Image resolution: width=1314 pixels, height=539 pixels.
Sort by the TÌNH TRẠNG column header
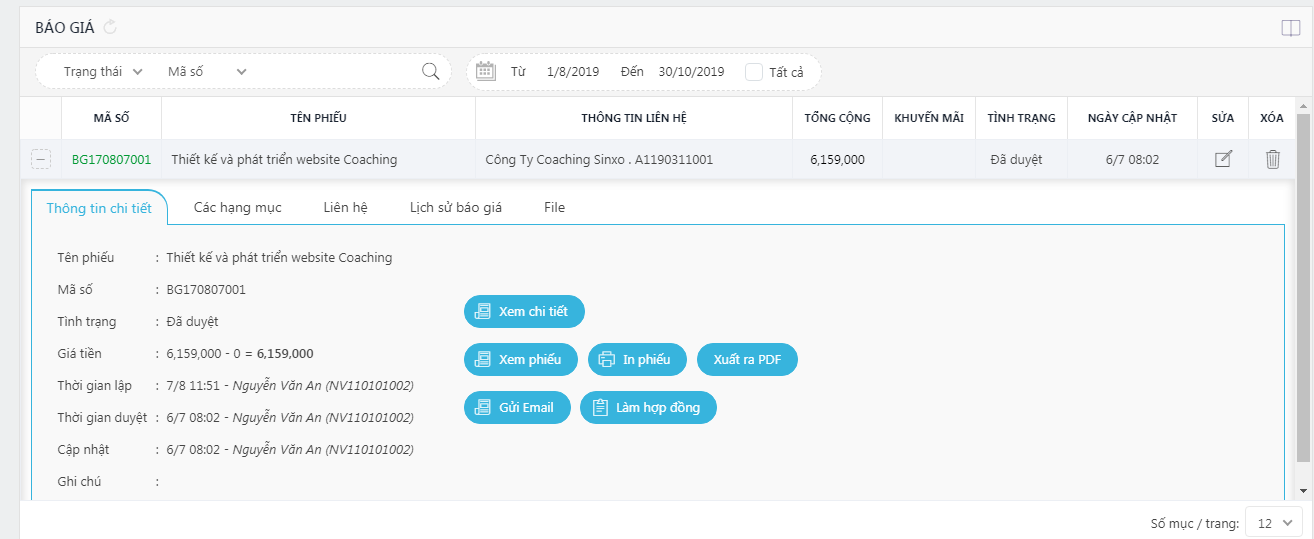pyautogui.click(x=1021, y=118)
